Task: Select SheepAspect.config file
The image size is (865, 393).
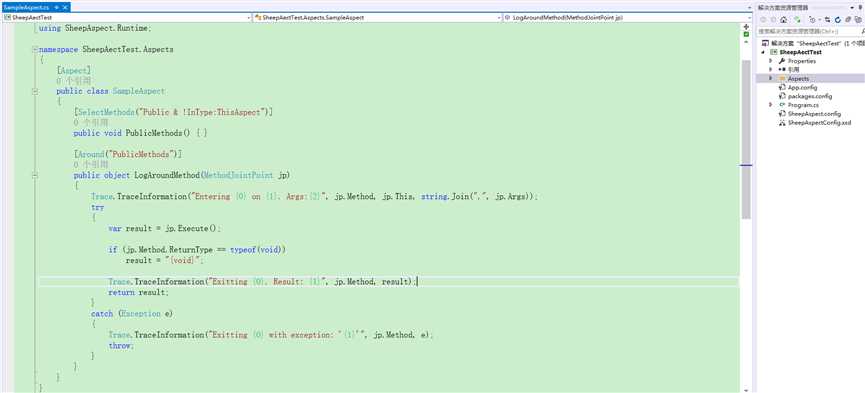Action: [807, 114]
